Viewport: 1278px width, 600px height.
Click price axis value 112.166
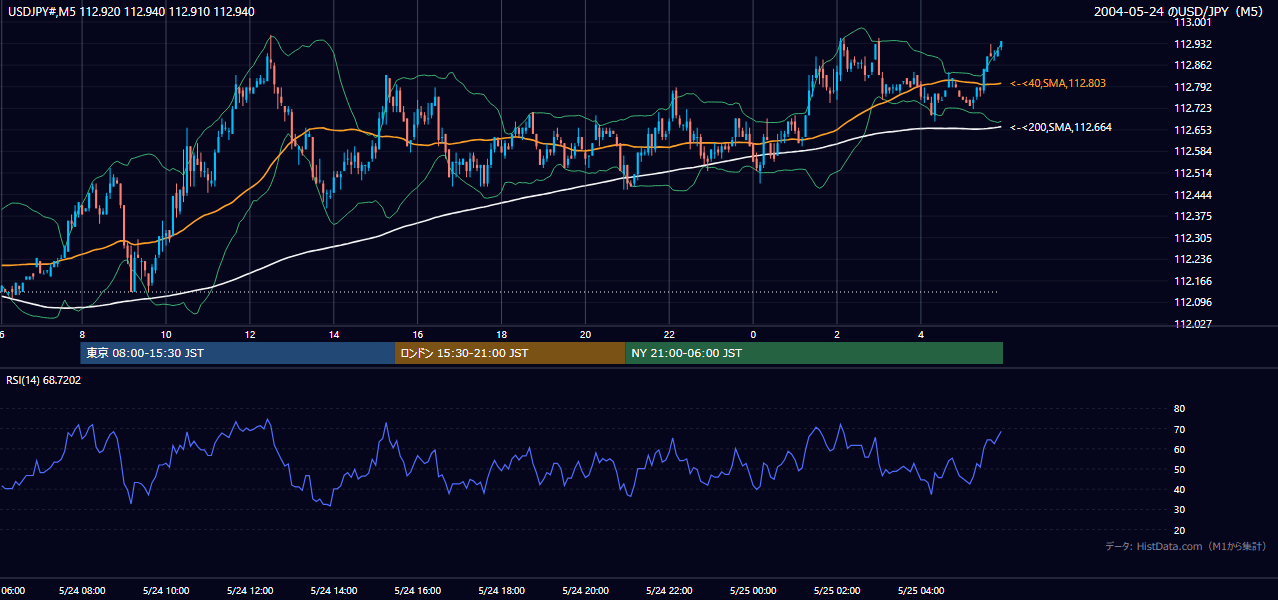[1193, 281]
